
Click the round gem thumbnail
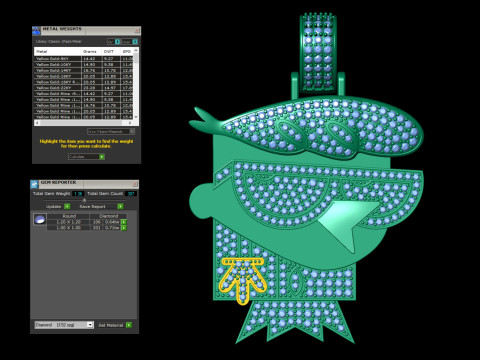40,220
